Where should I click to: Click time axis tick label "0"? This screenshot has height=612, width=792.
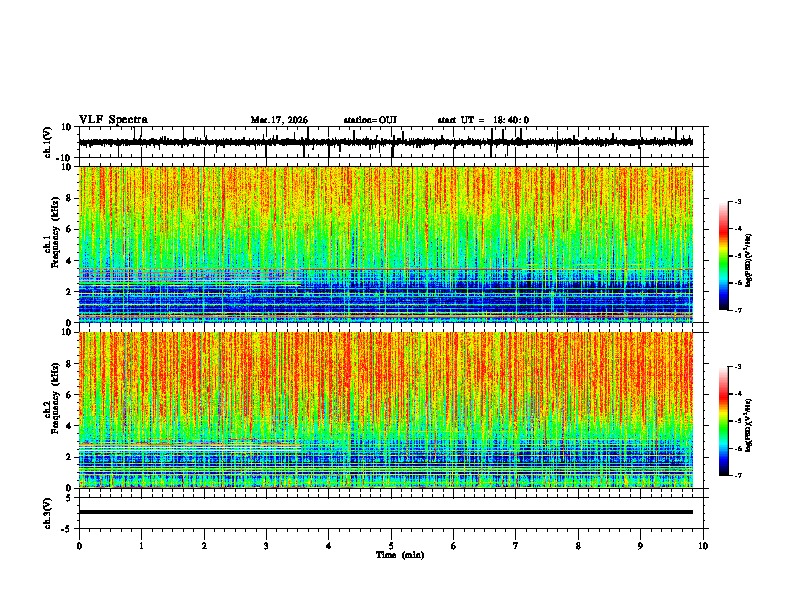79,546
